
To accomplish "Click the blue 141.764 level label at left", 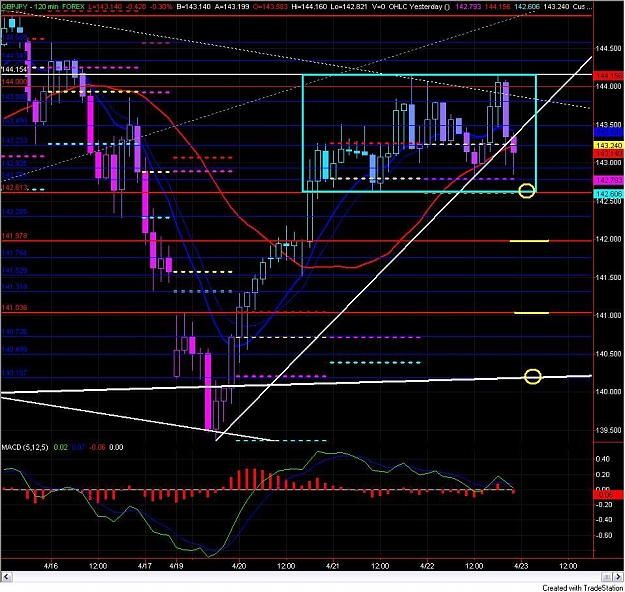I will pyautogui.click(x=15, y=253).
